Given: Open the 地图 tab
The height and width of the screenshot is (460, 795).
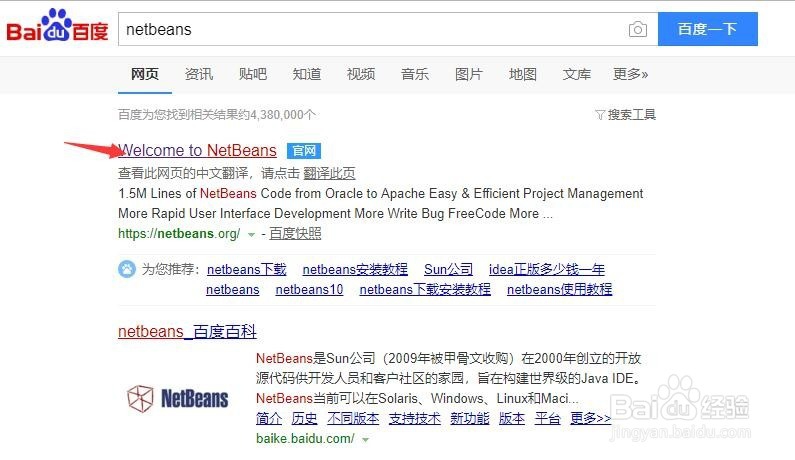Looking at the screenshot, I should (523, 75).
